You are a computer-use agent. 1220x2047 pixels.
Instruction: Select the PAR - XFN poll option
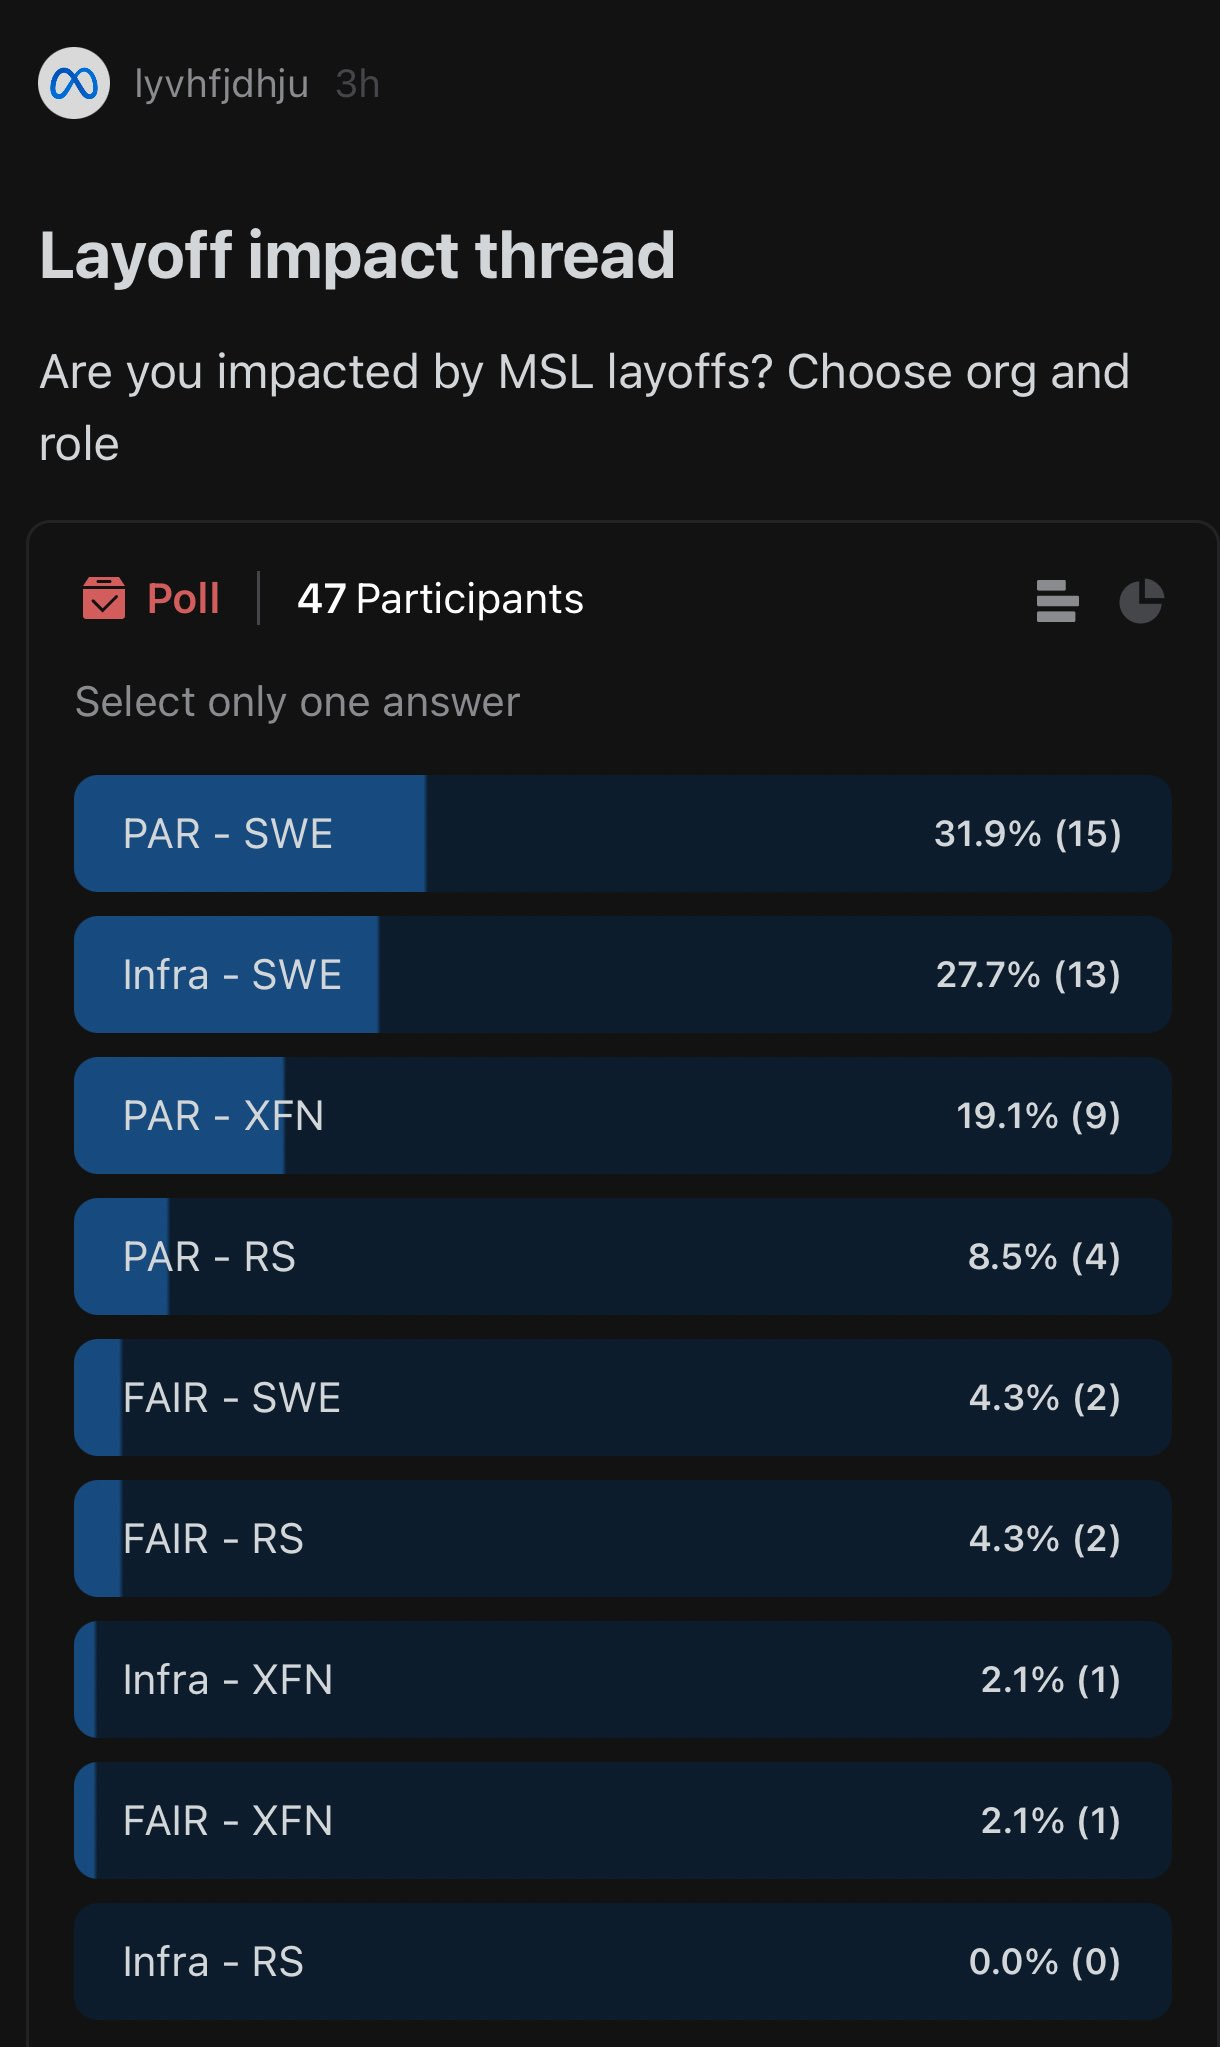622,1115
